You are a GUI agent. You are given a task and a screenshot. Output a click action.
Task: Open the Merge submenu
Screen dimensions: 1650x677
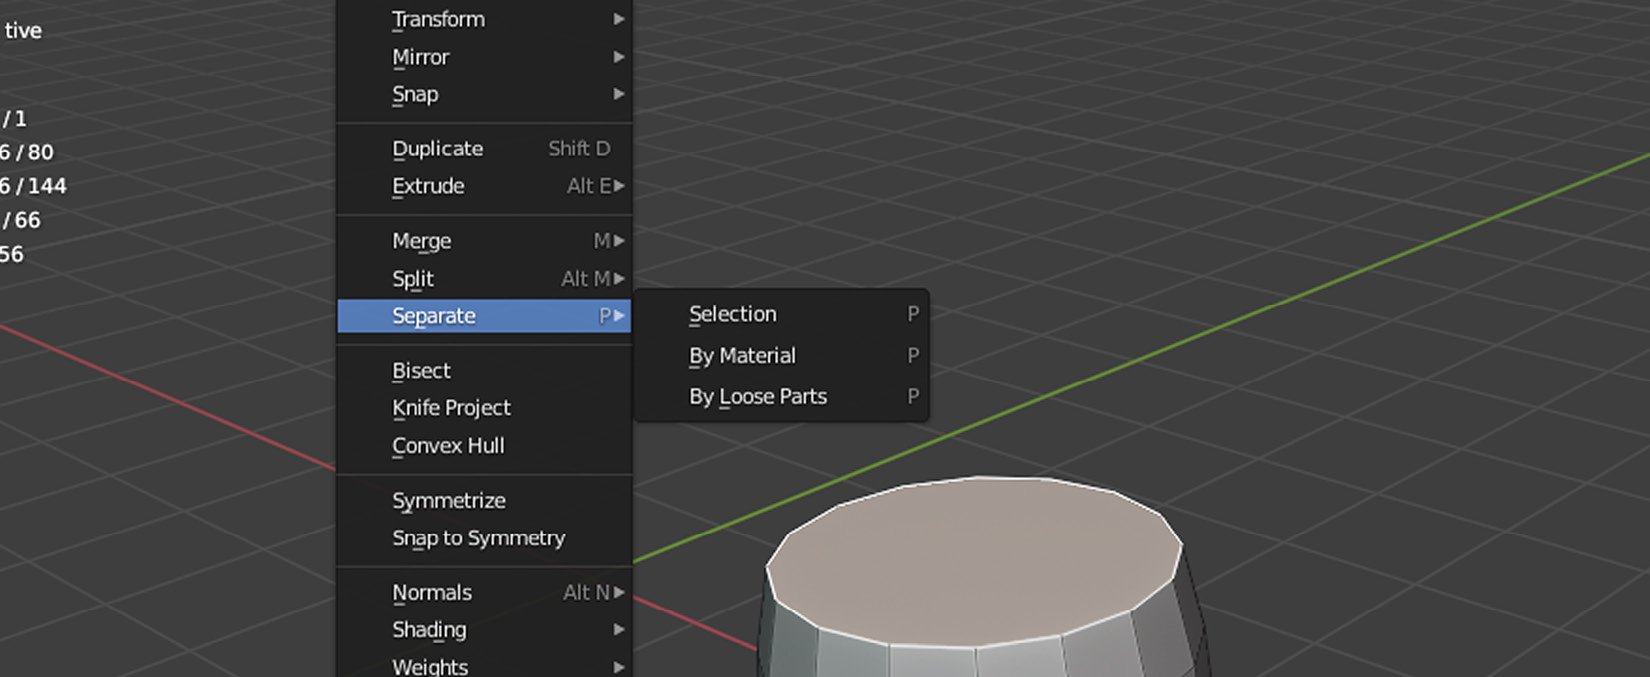point(484,241)
